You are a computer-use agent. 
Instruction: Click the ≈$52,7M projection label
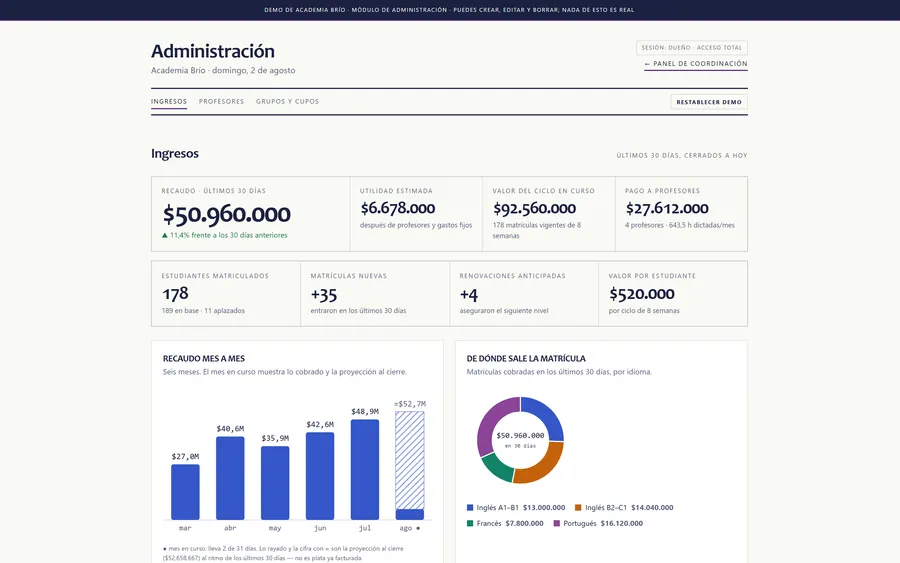tap(410, 404)
